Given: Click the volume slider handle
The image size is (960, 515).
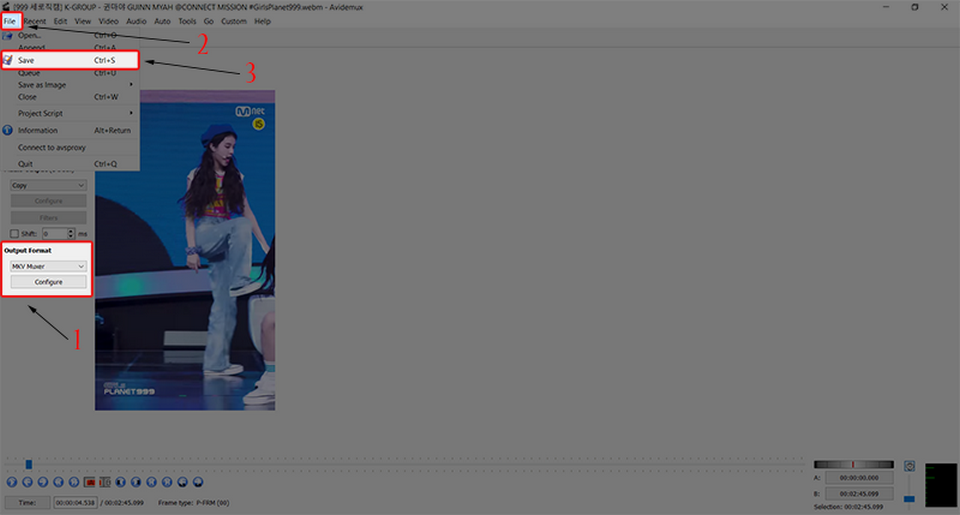Looking at the screenshot, I should [910, 499].
